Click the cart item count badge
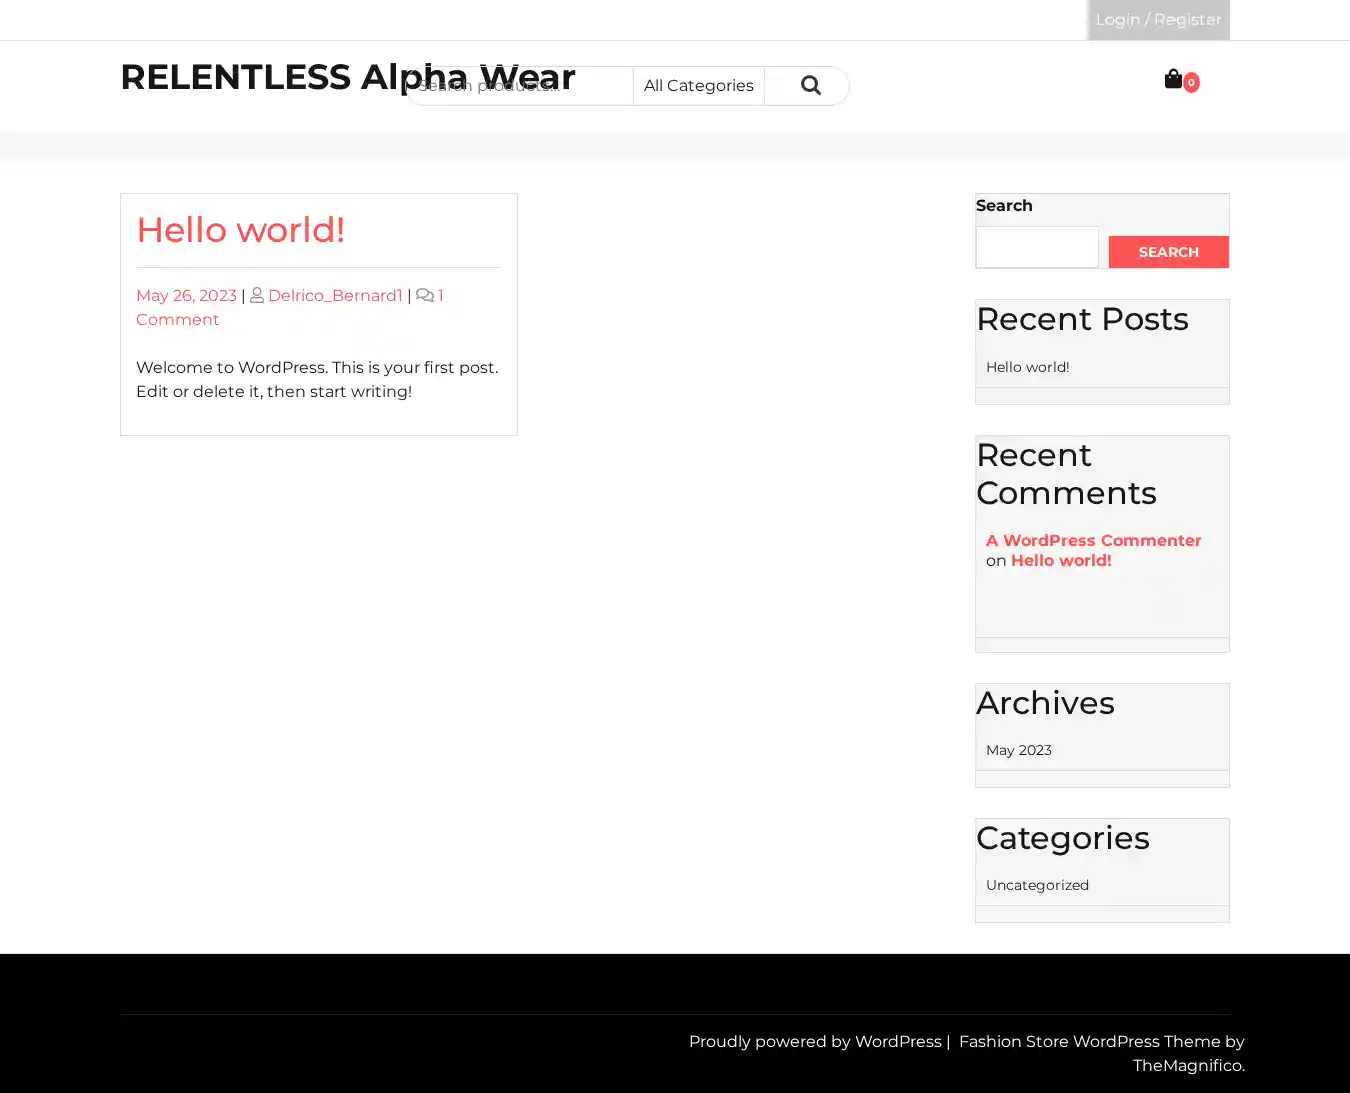 (x=1191, y=83)
